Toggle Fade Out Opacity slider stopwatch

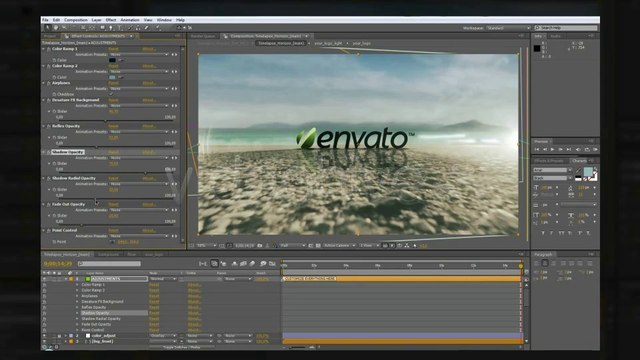point(54,216)
